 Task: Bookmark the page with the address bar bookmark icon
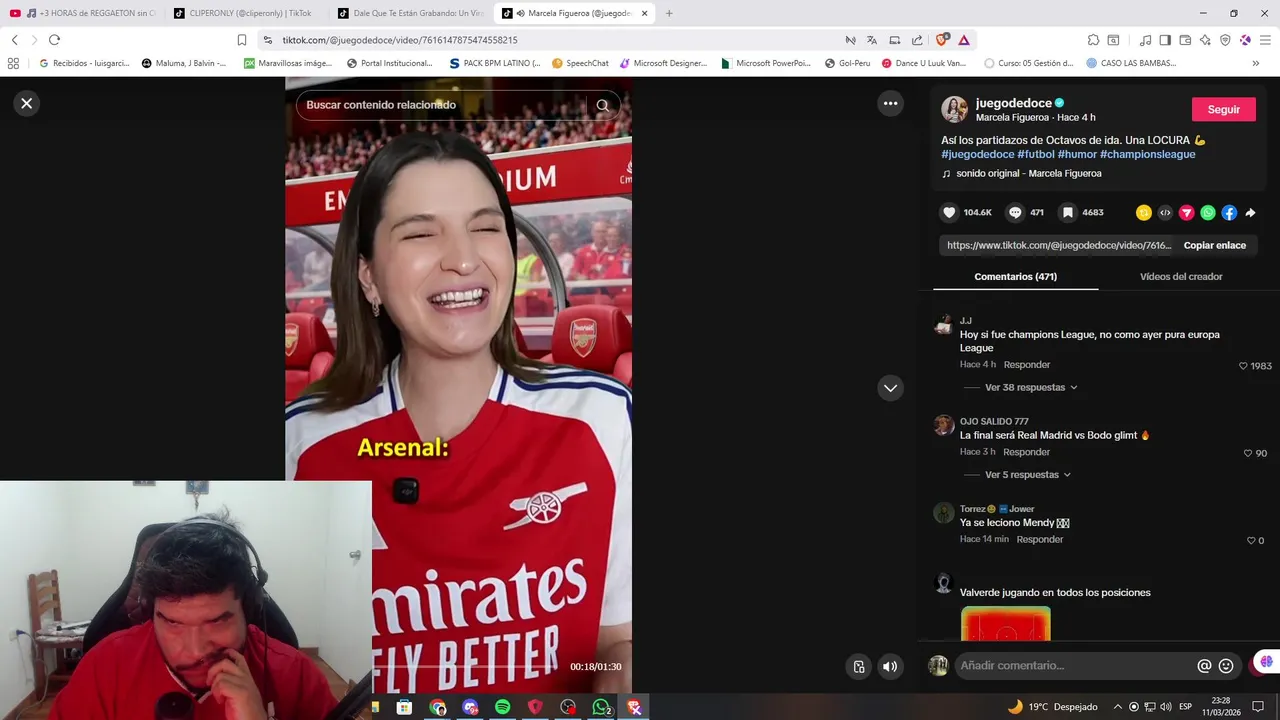[x=242, y=40]
